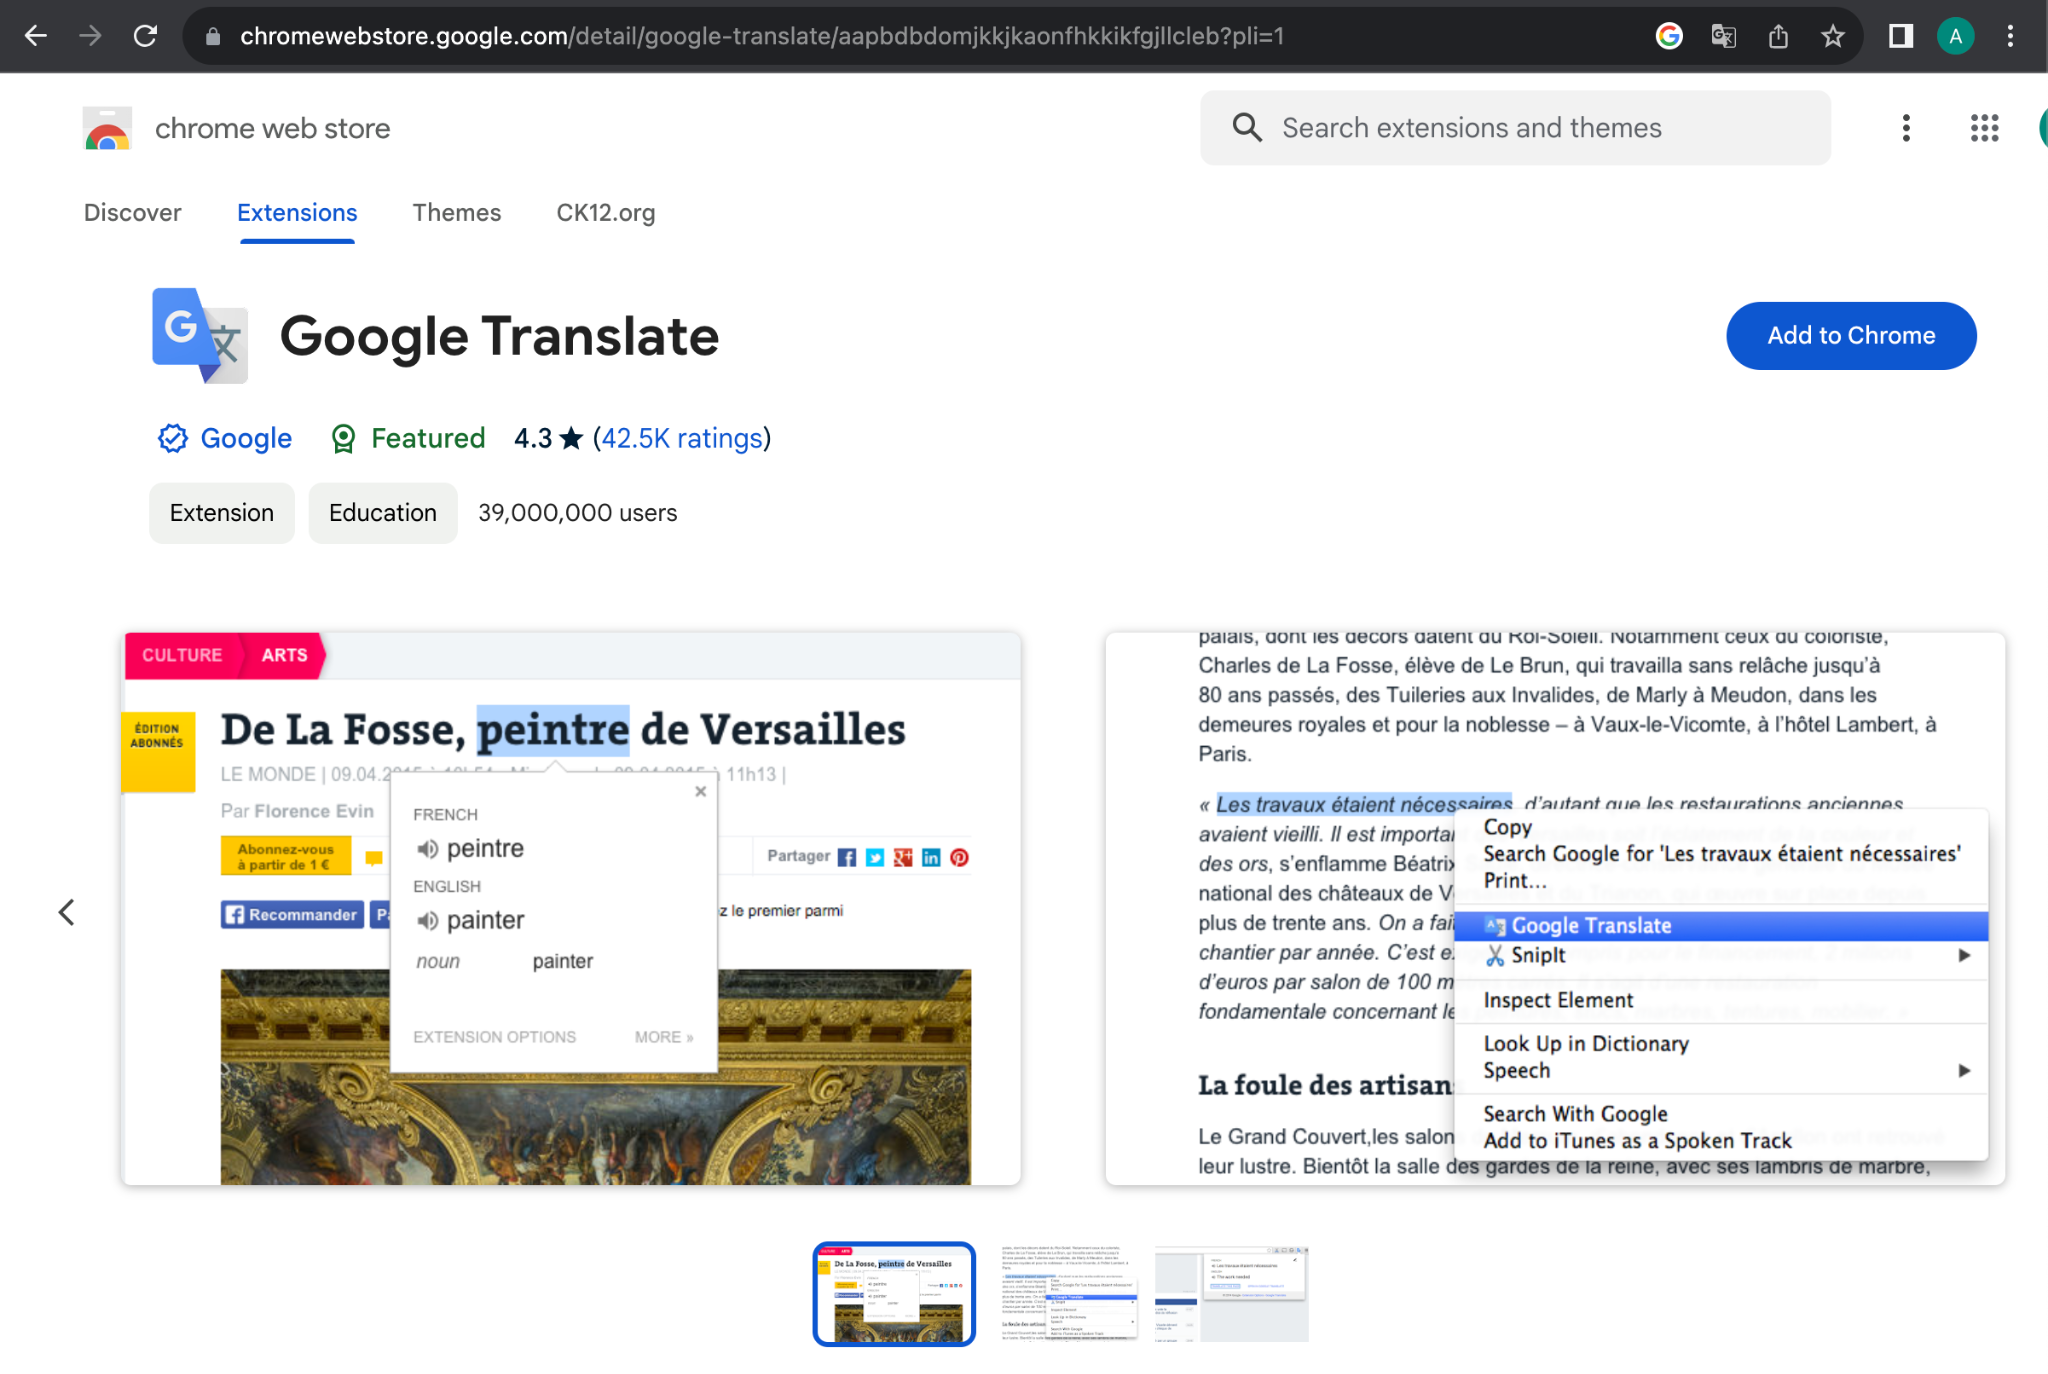Click the Featured badge icon

[x=343, y=438]
